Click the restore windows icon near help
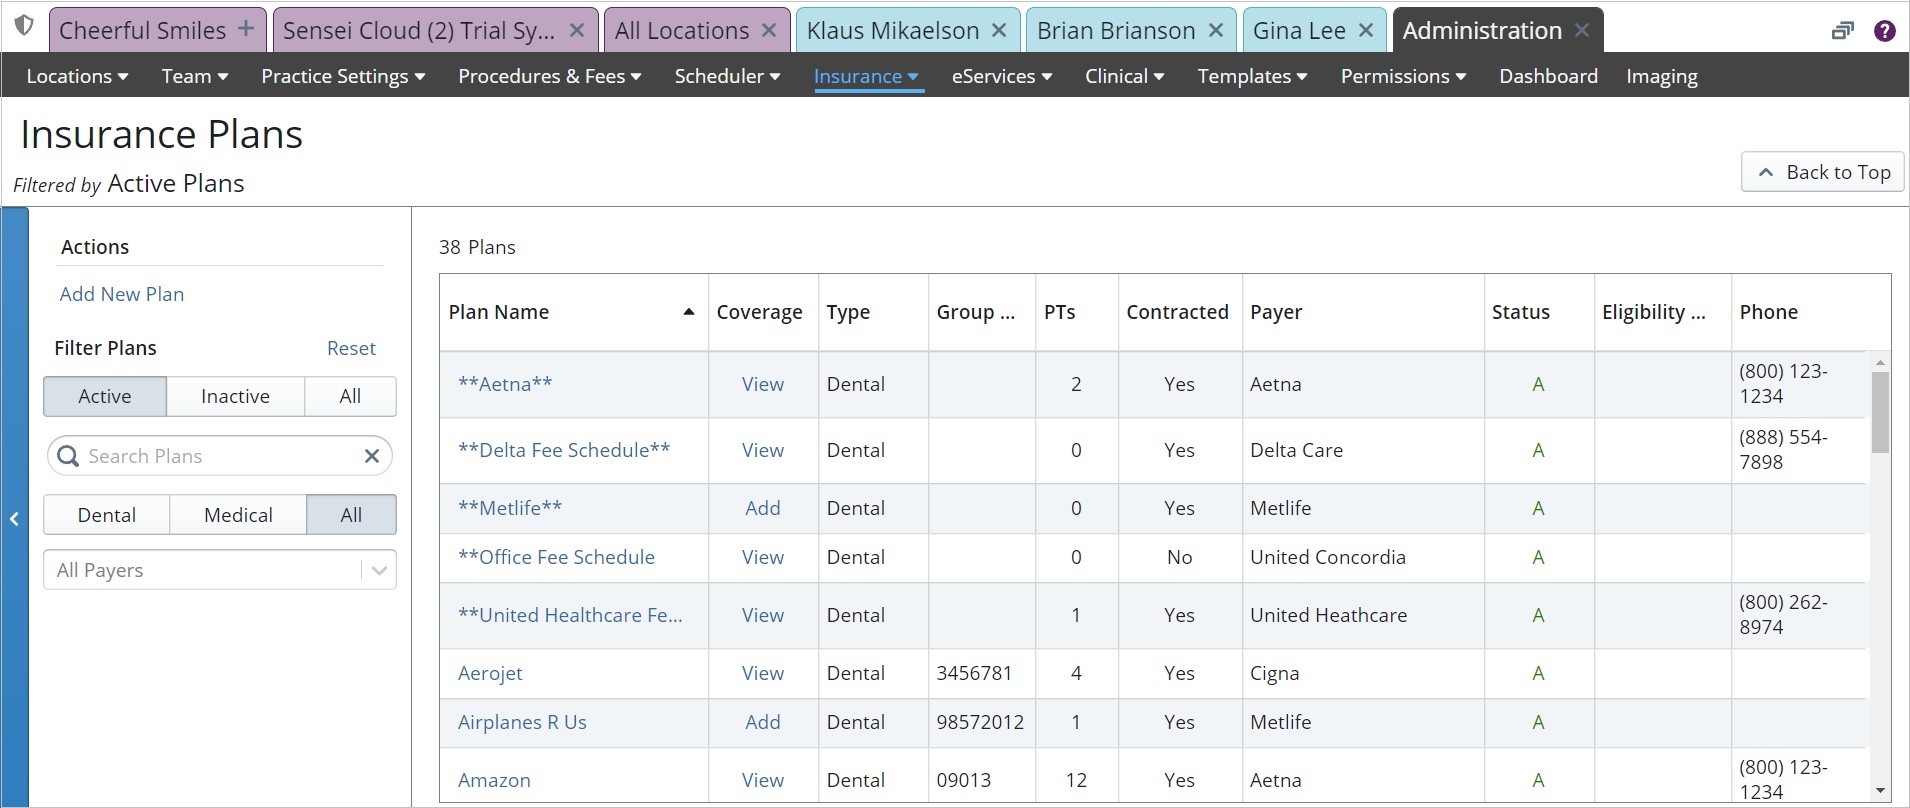Viewport: 1910px width, 808px height. (x=1842, y=31)
